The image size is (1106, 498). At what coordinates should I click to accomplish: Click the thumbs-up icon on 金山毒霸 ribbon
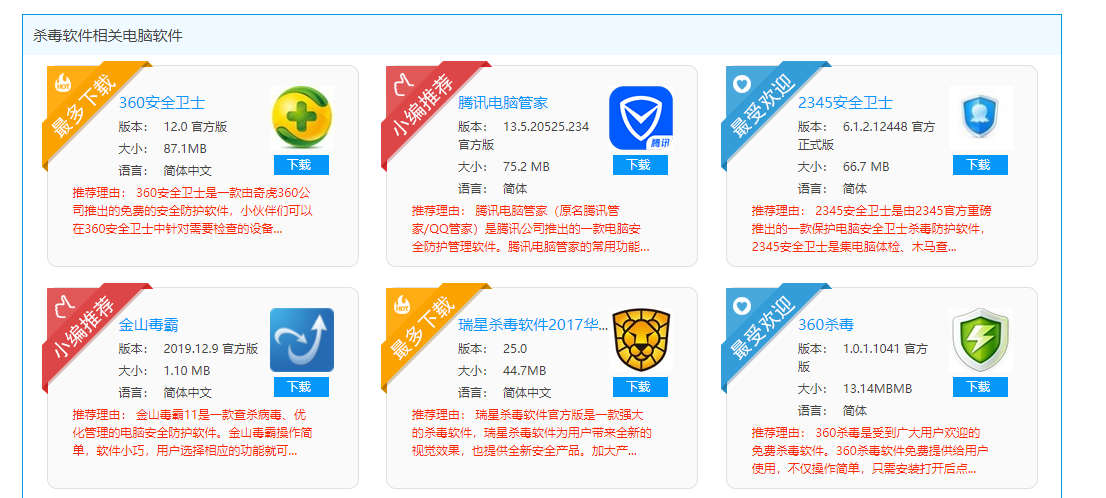pos(63,305)
